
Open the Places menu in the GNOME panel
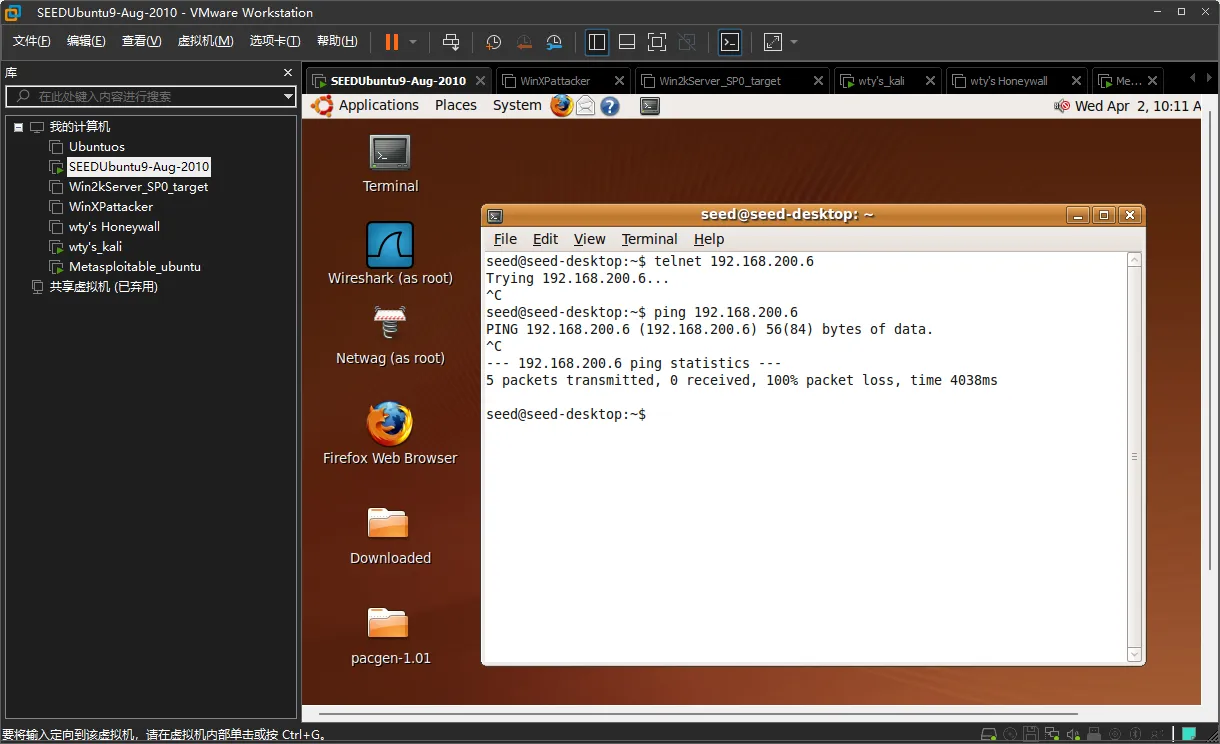point(456,105)
